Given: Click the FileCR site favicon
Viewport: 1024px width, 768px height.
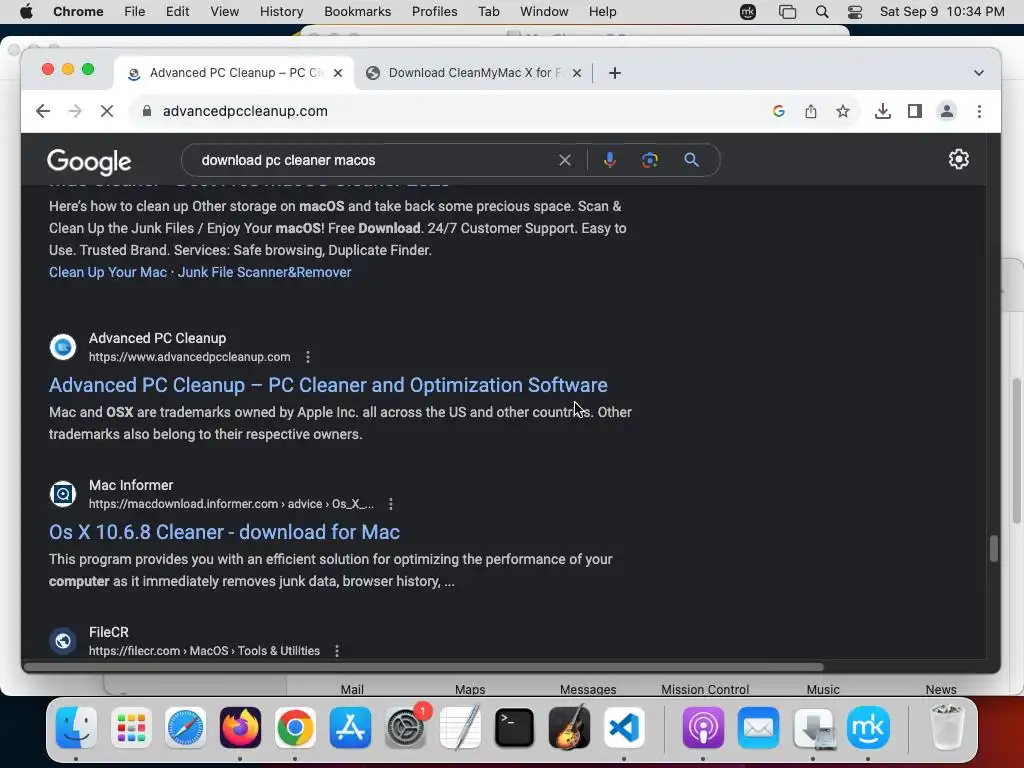Looking at the screenshot, I should point(63,641).
